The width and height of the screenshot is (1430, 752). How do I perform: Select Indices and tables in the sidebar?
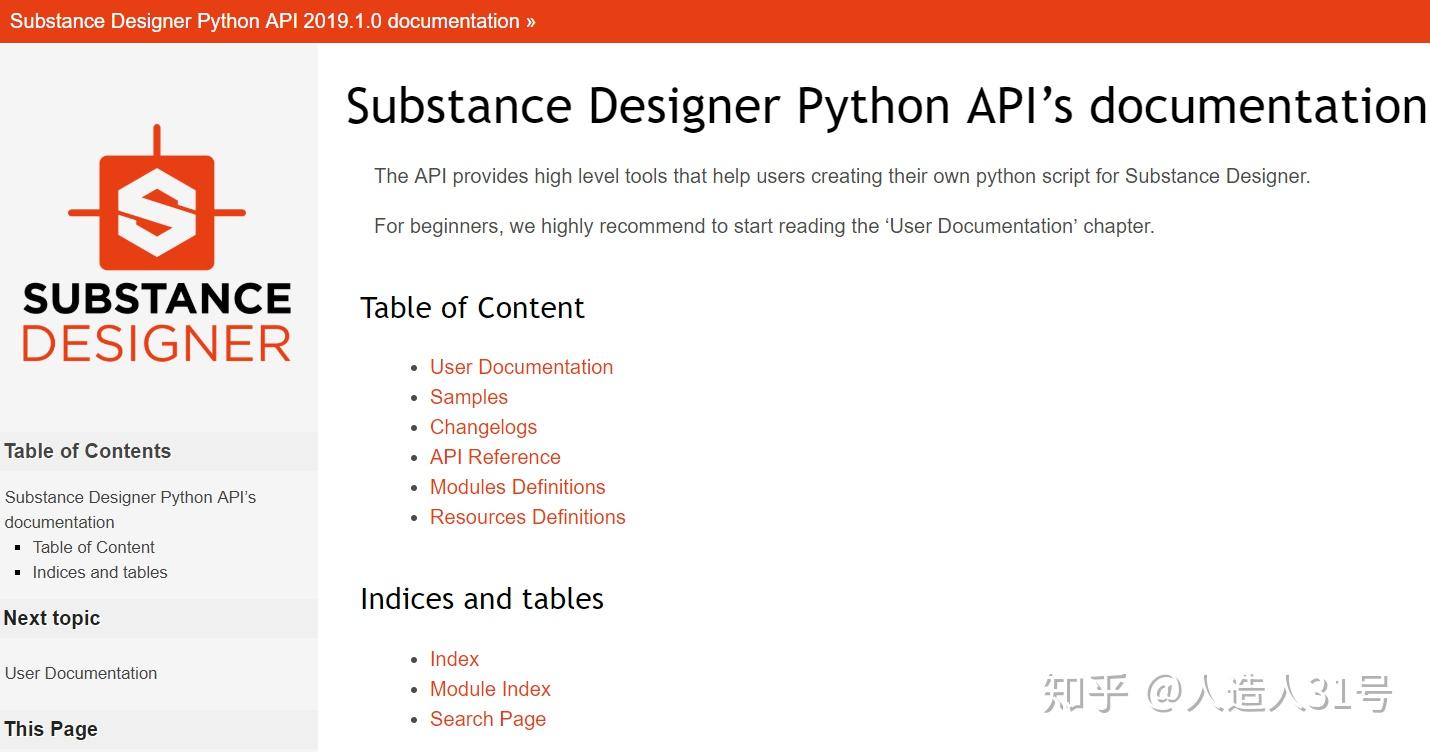pos(100,572)
